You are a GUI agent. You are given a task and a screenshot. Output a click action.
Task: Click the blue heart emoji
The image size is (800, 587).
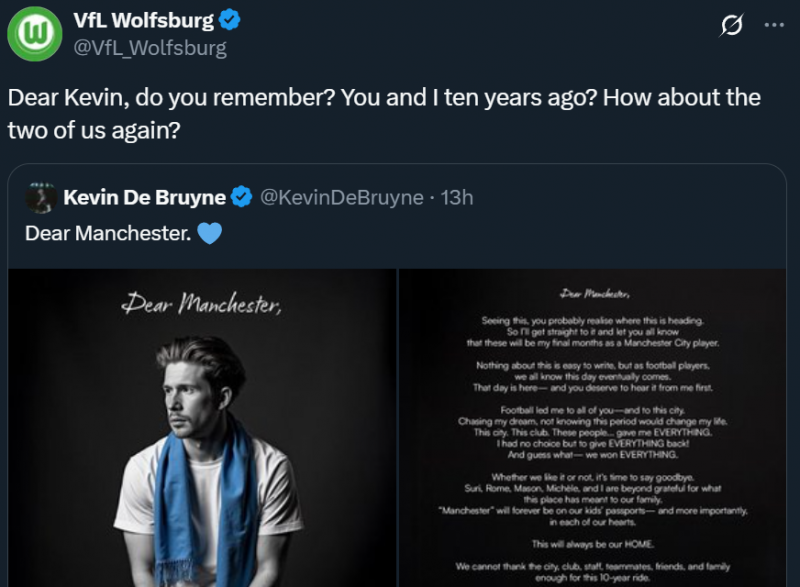pyautogui.click(x=208, y=233)
